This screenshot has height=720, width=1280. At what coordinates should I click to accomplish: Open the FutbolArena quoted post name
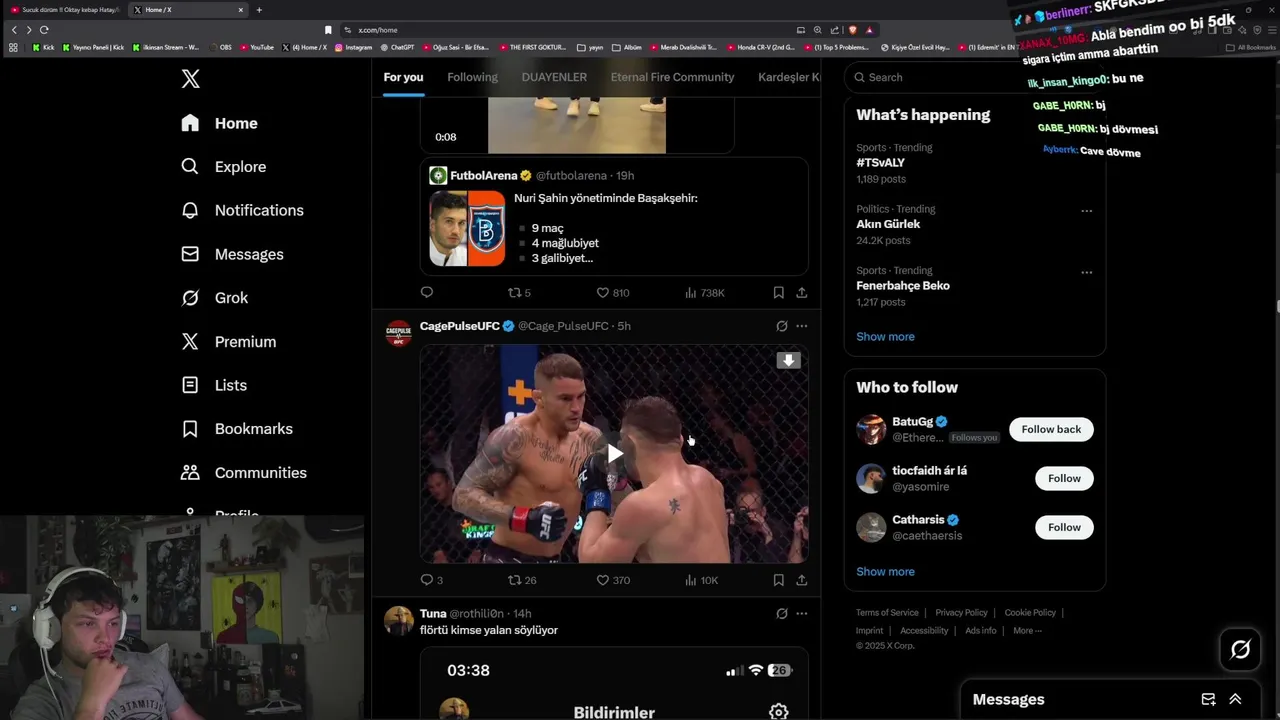coord(483,176)
